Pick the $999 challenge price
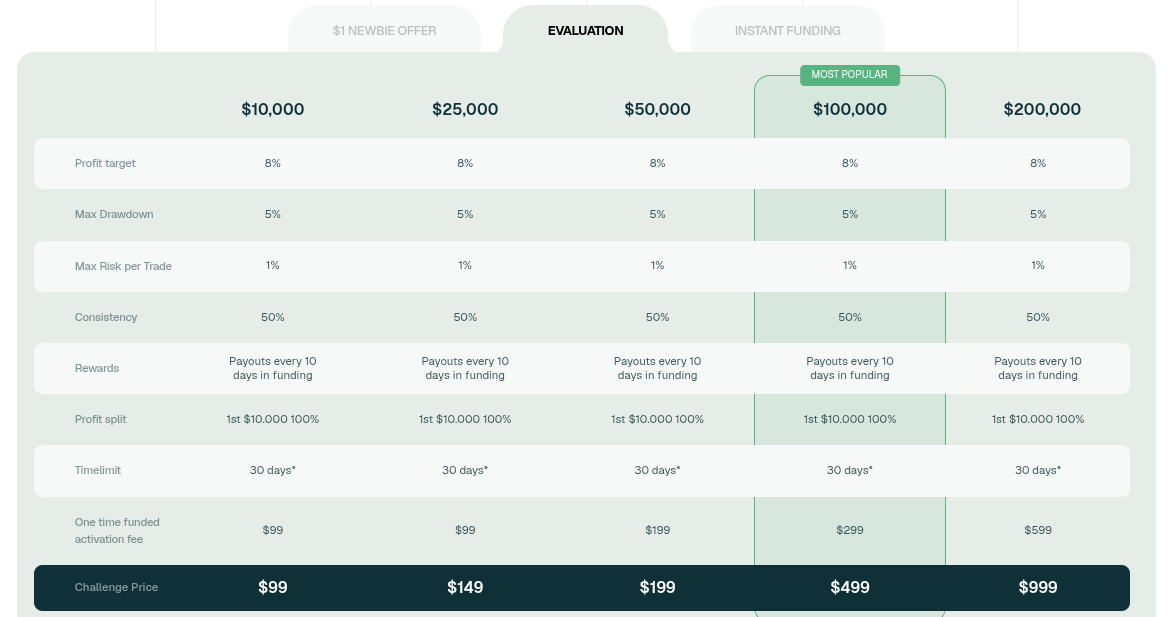Viewport: 1173px width, 617px height. pyautogui.click(x=1038, y=587)
